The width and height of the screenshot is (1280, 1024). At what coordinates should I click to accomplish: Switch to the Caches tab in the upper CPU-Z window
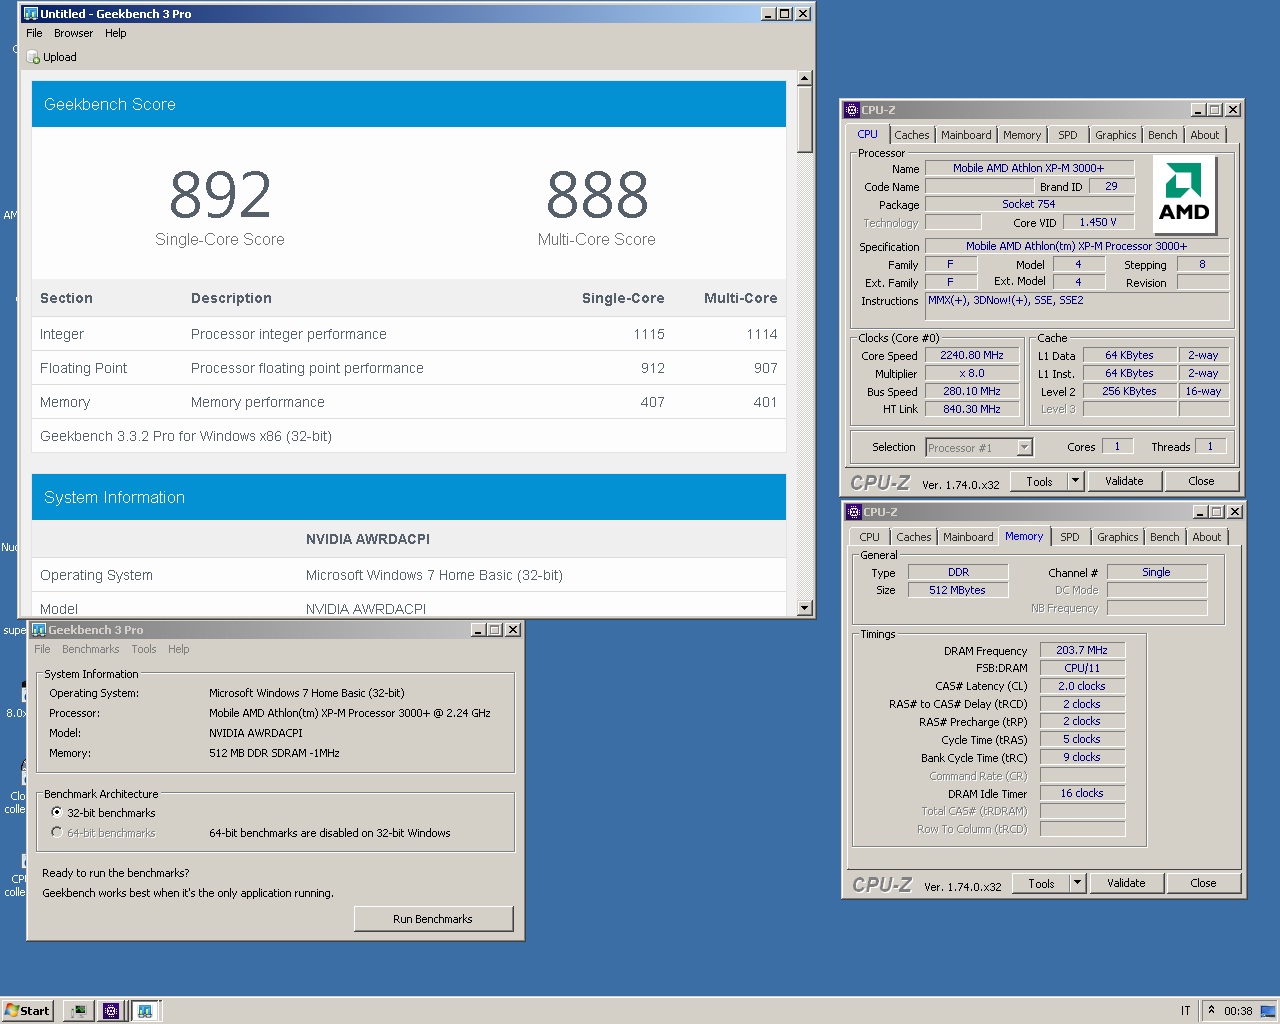912,135
